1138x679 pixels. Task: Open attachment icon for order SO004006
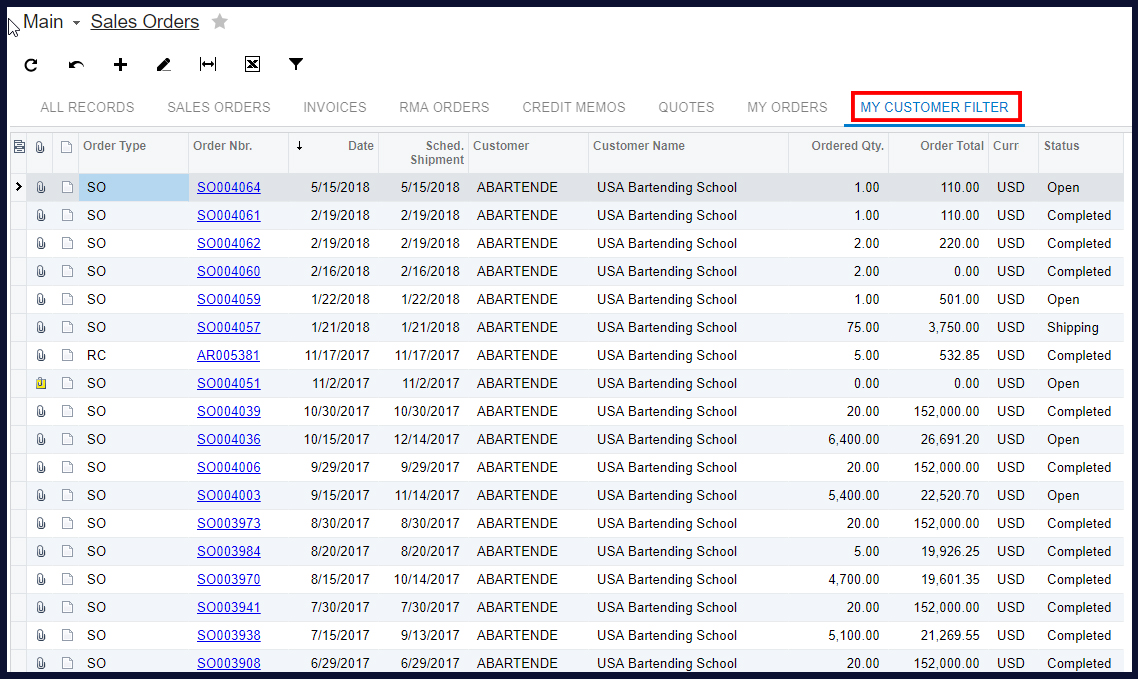point(41,467)
